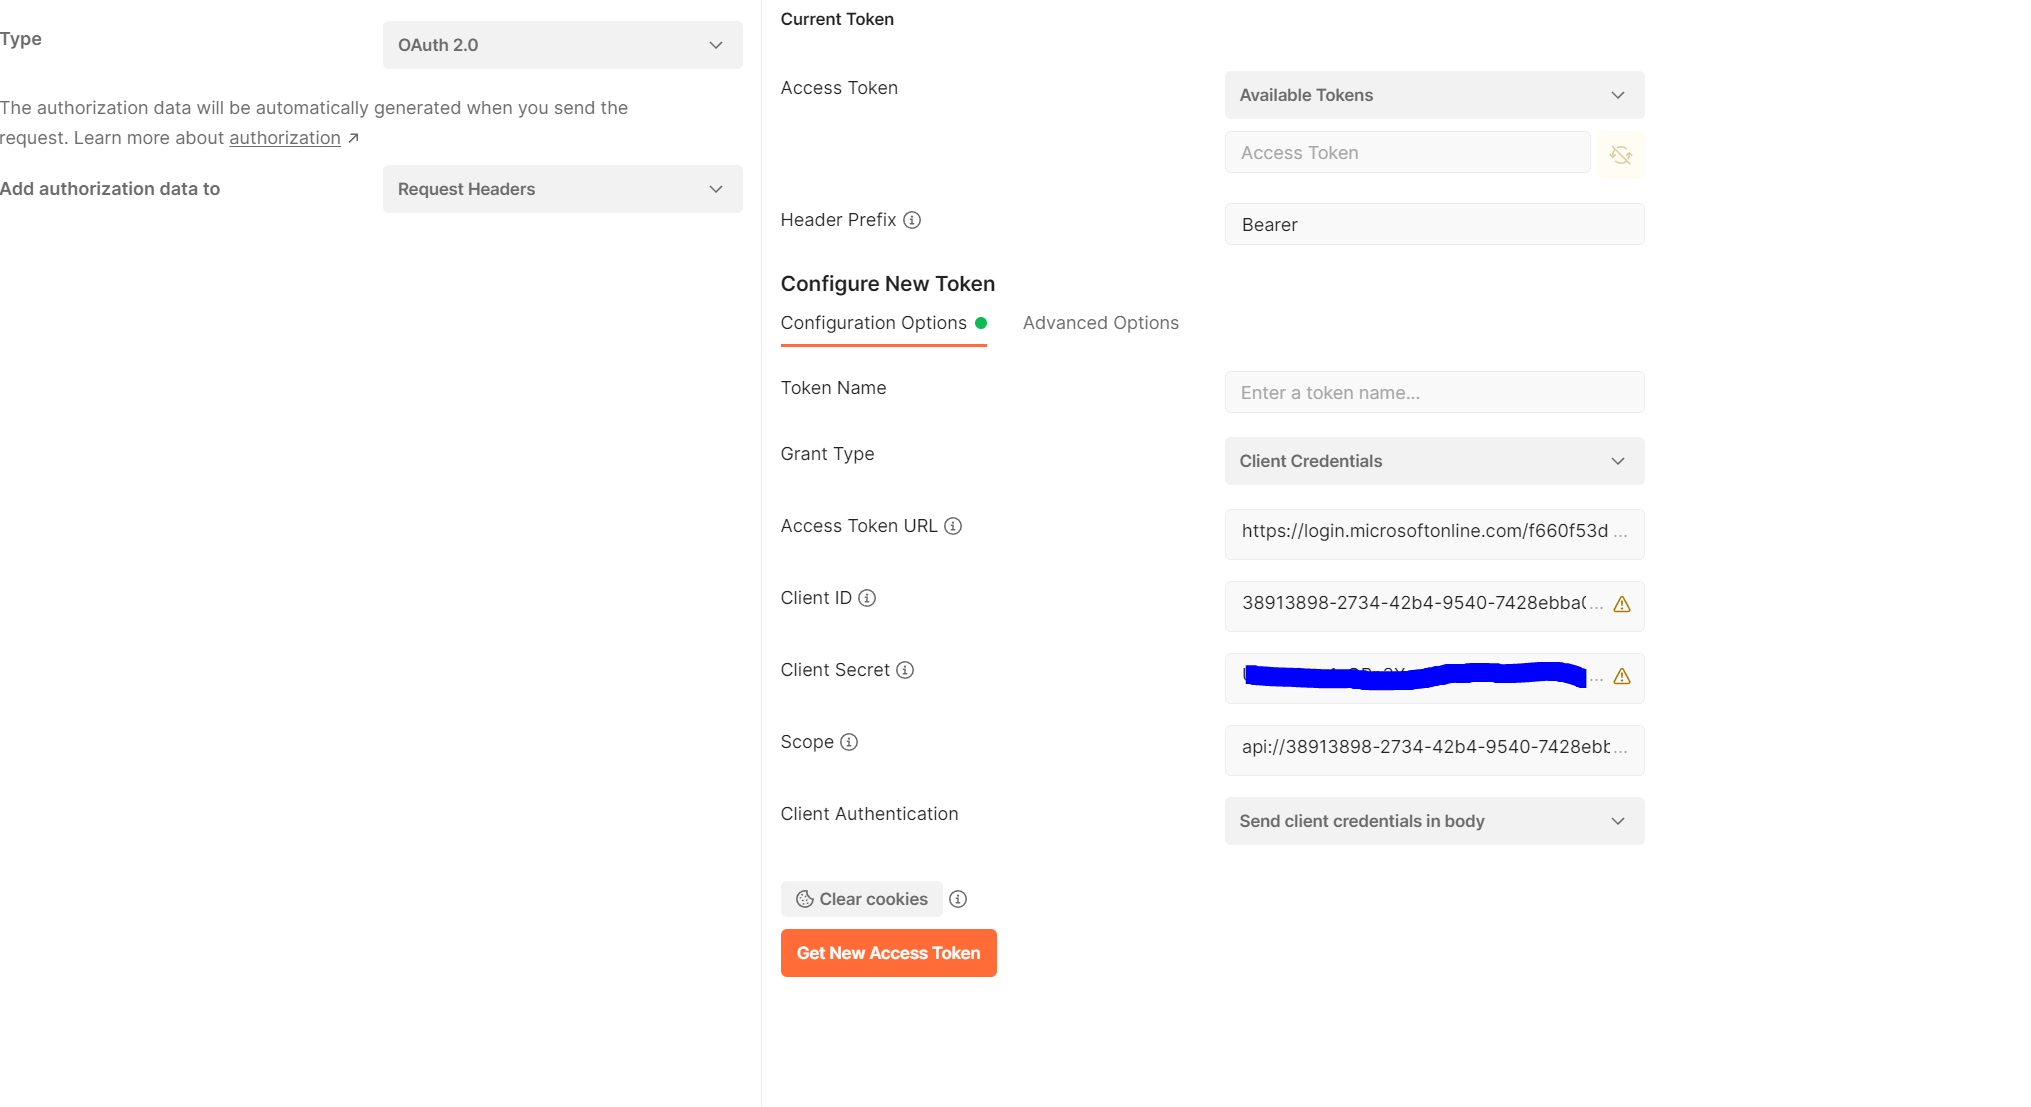Image resolution: width=2031 pixels, height=1107 pixels.
Task: Click the Clear cookies button
Action: coord(860,899)
